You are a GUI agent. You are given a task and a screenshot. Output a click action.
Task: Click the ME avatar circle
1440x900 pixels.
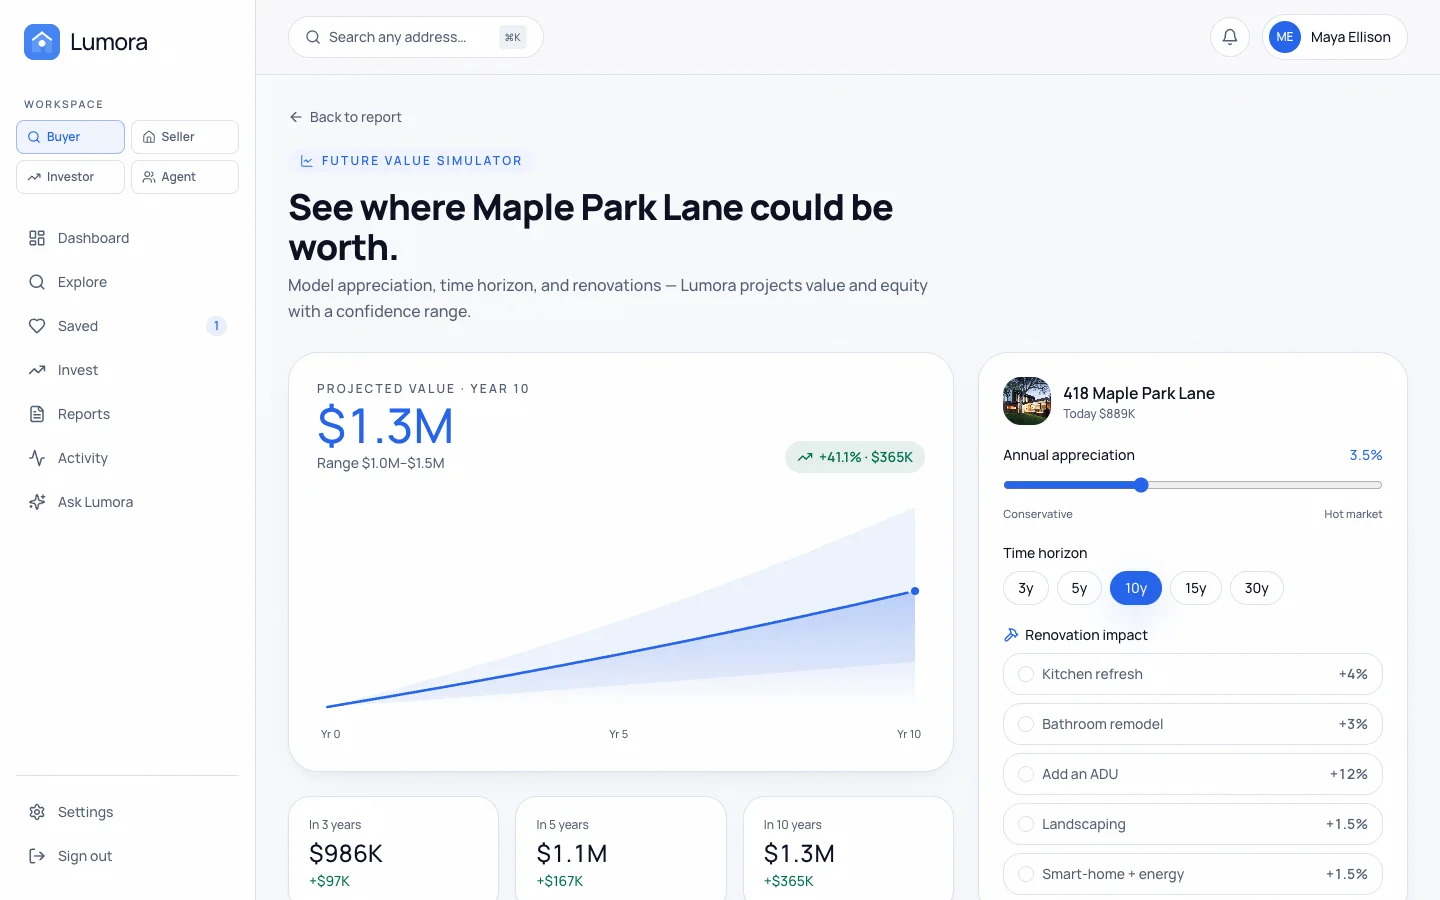point(1285,37)
